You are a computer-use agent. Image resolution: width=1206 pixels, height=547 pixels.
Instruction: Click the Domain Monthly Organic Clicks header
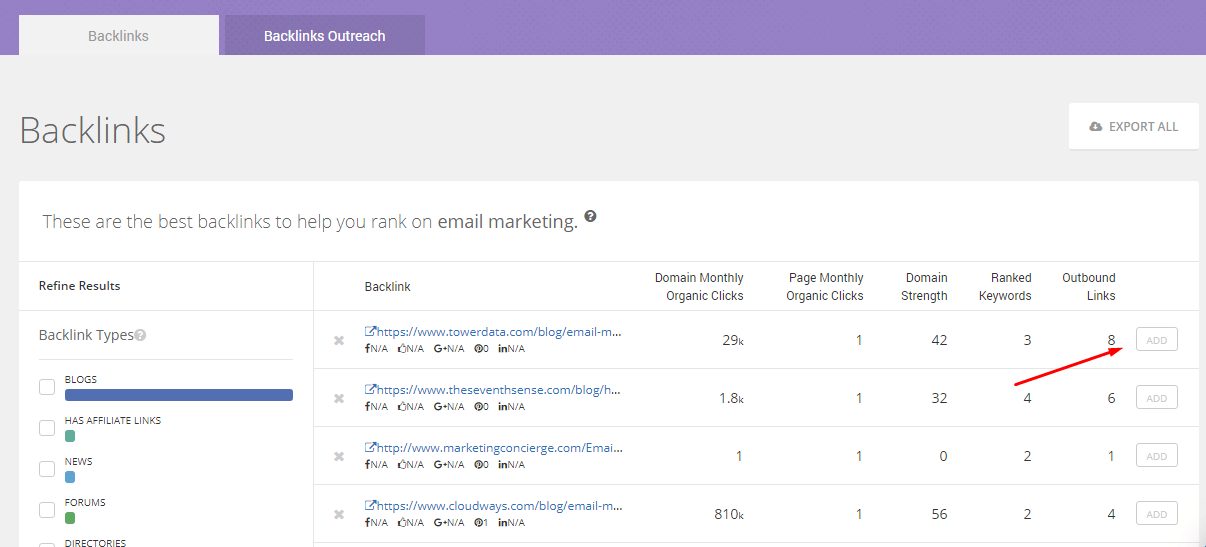pyautogui.click(x=699, y=287)
